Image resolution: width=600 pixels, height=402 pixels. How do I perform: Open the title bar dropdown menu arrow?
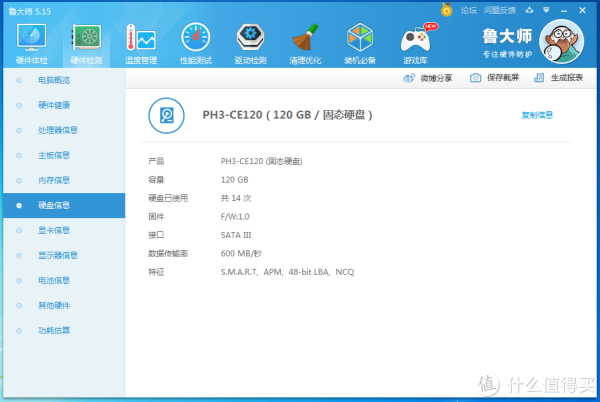tap(546, 10)
